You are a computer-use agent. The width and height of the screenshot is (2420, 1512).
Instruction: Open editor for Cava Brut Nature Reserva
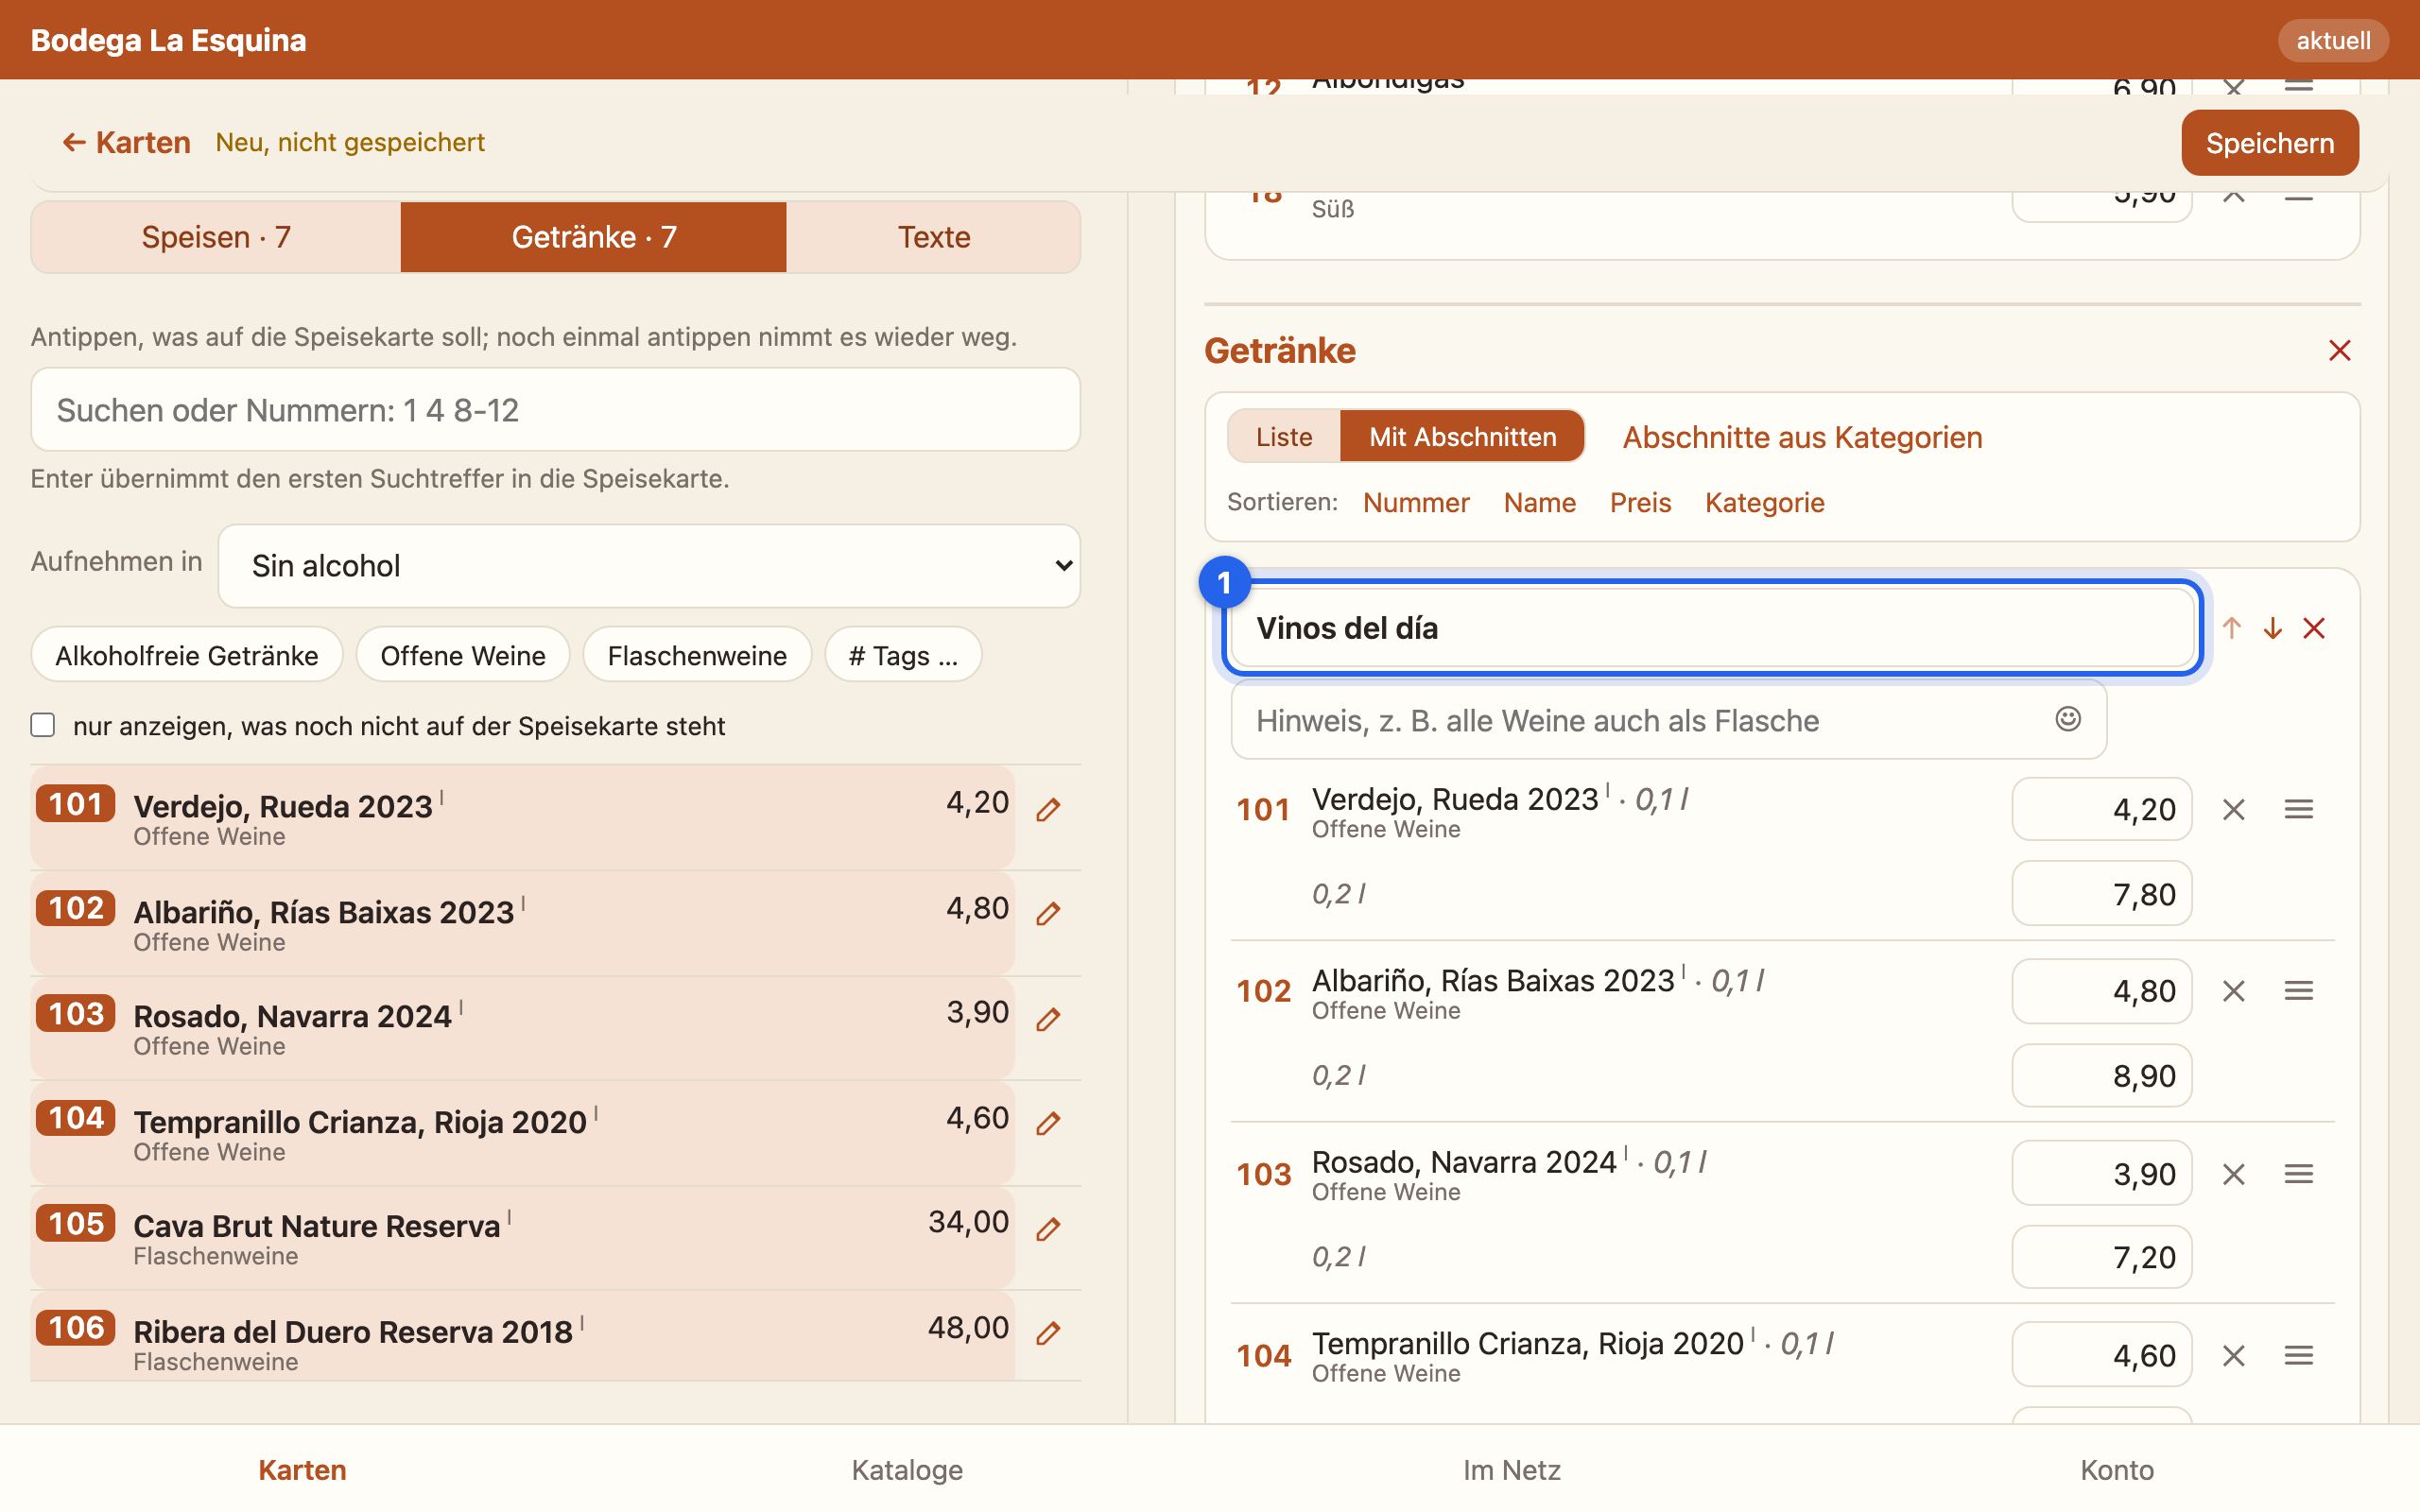point(1047,1230)
